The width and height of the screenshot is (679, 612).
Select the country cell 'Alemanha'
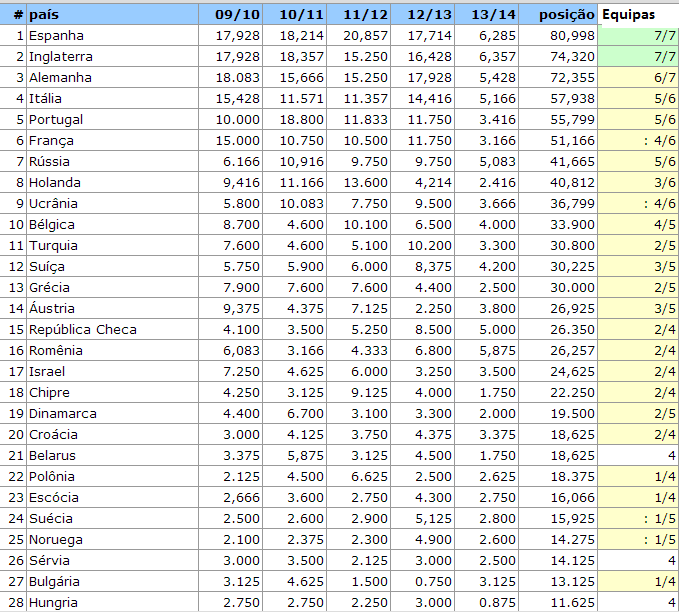tap(112, 78)
